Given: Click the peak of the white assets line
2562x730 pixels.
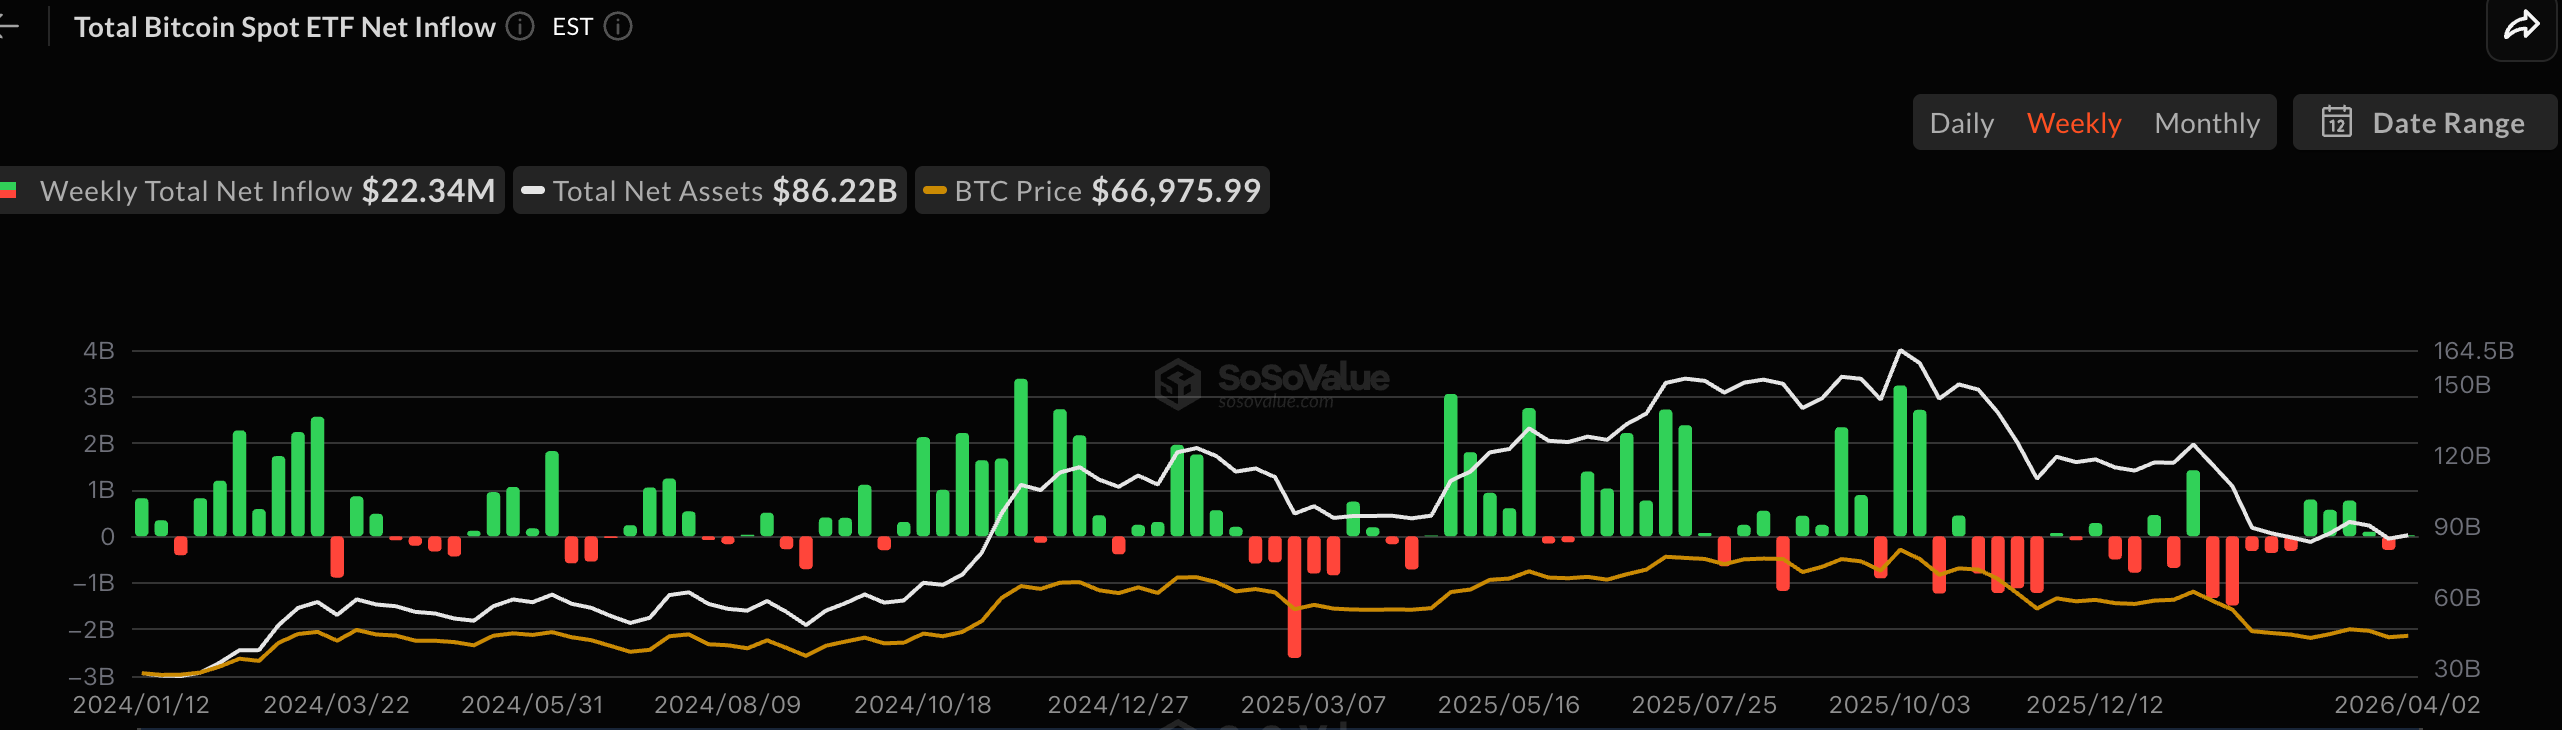Looking at the screenshot, I should (x=1900, y=351).
